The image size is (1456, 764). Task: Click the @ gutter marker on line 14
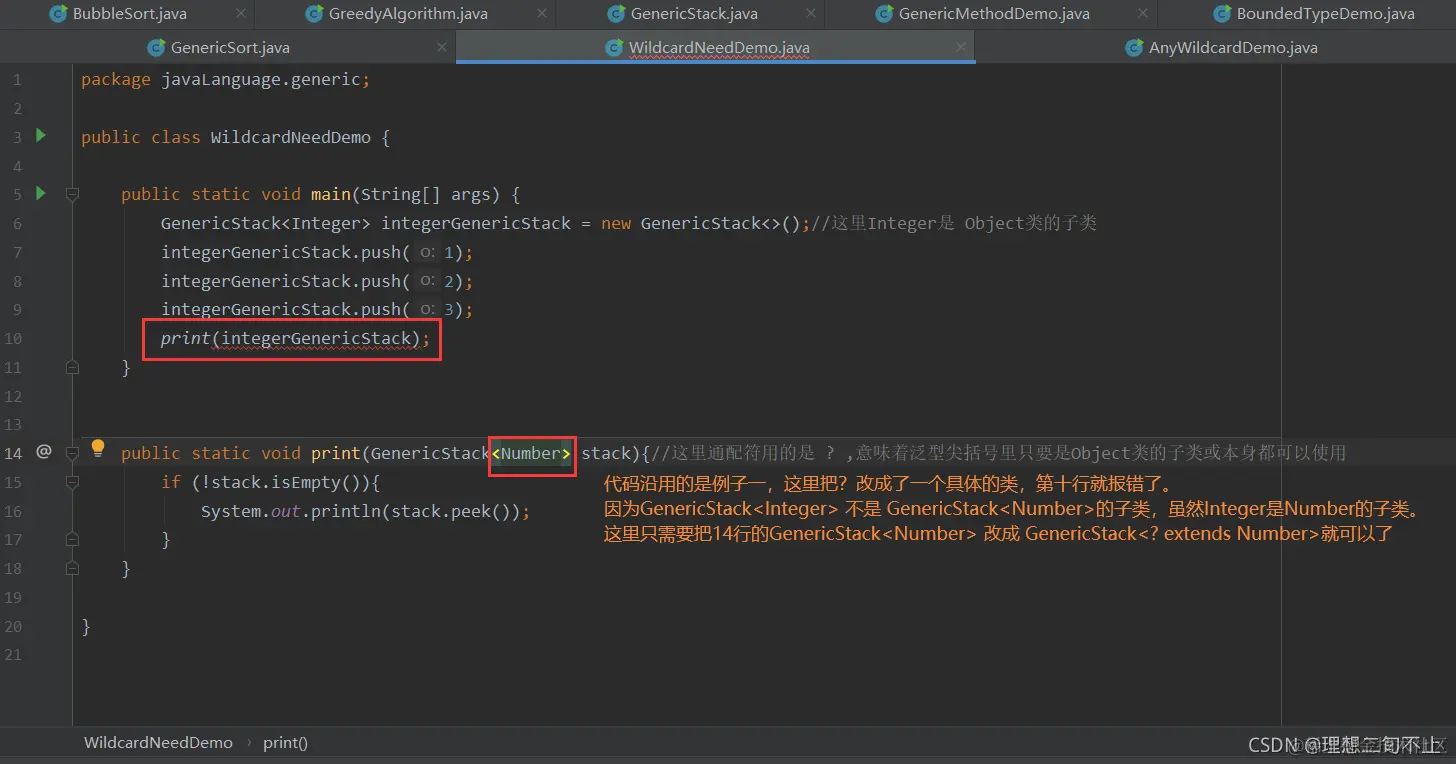click(43, 452)
